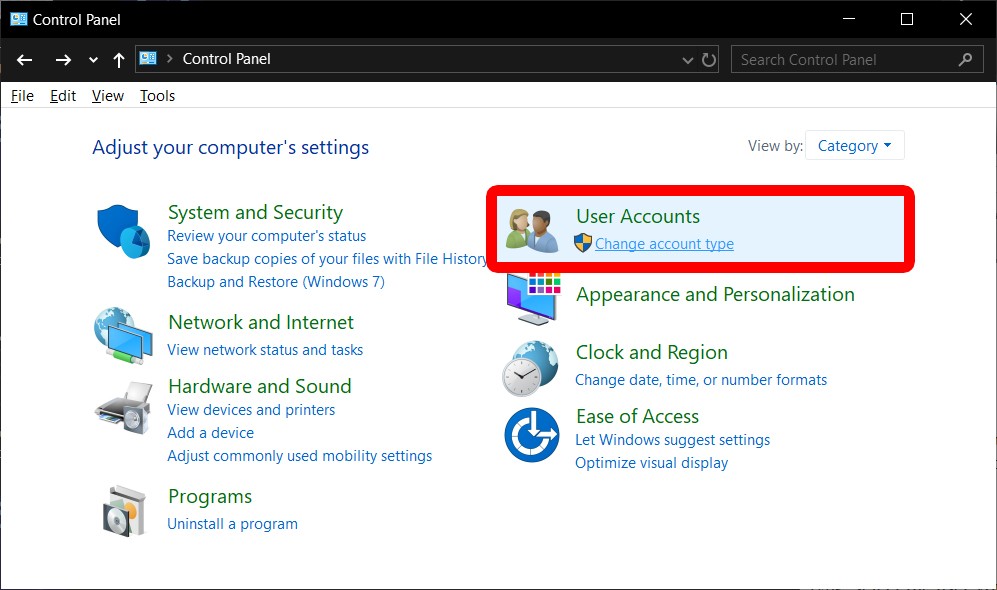This screenshot has width=997, height=590.
Task: Open the File menu
Action: pyautogui.click(x=21, y=95)
